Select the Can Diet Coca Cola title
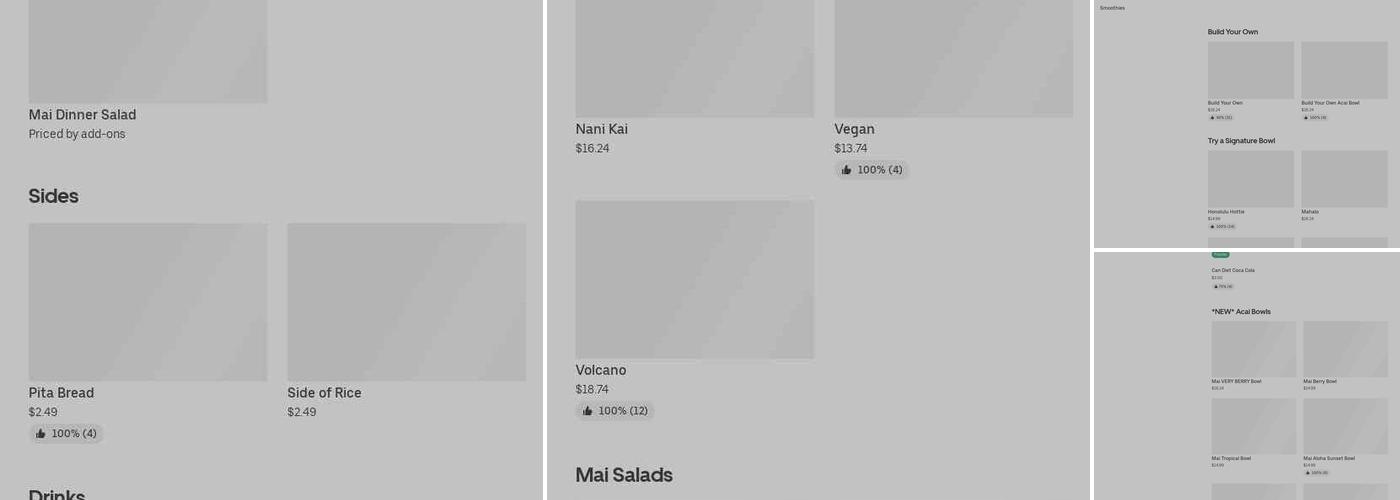1400x500 pixels. tap(1232, 270)
